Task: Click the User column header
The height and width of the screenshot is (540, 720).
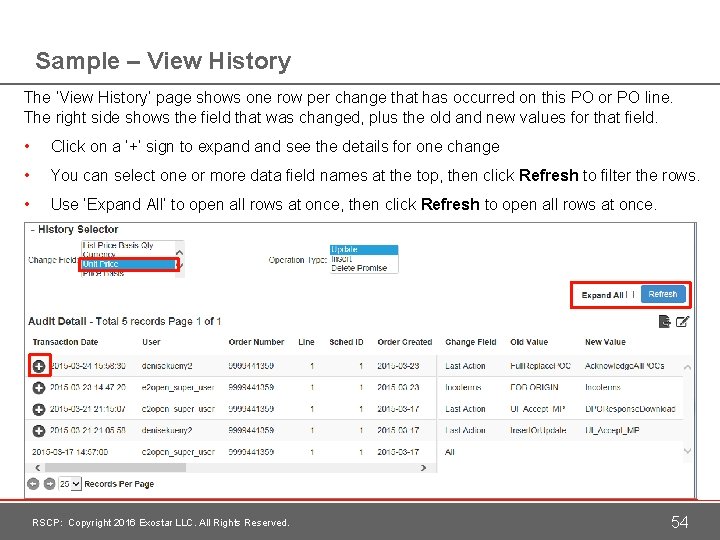Action: point(151,342)
